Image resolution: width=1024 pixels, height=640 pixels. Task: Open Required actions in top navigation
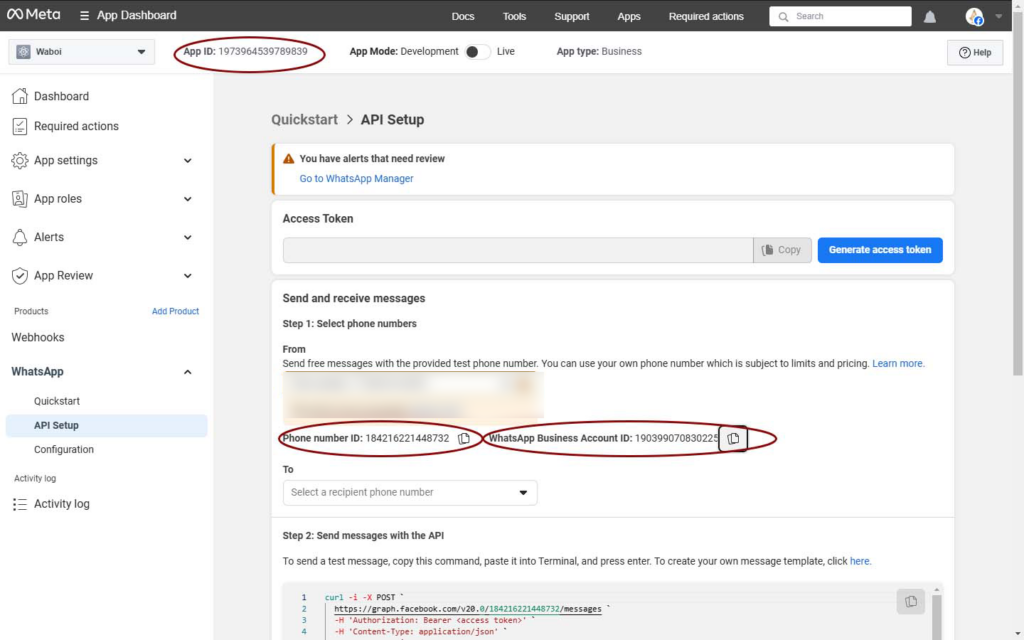(706, 16)
